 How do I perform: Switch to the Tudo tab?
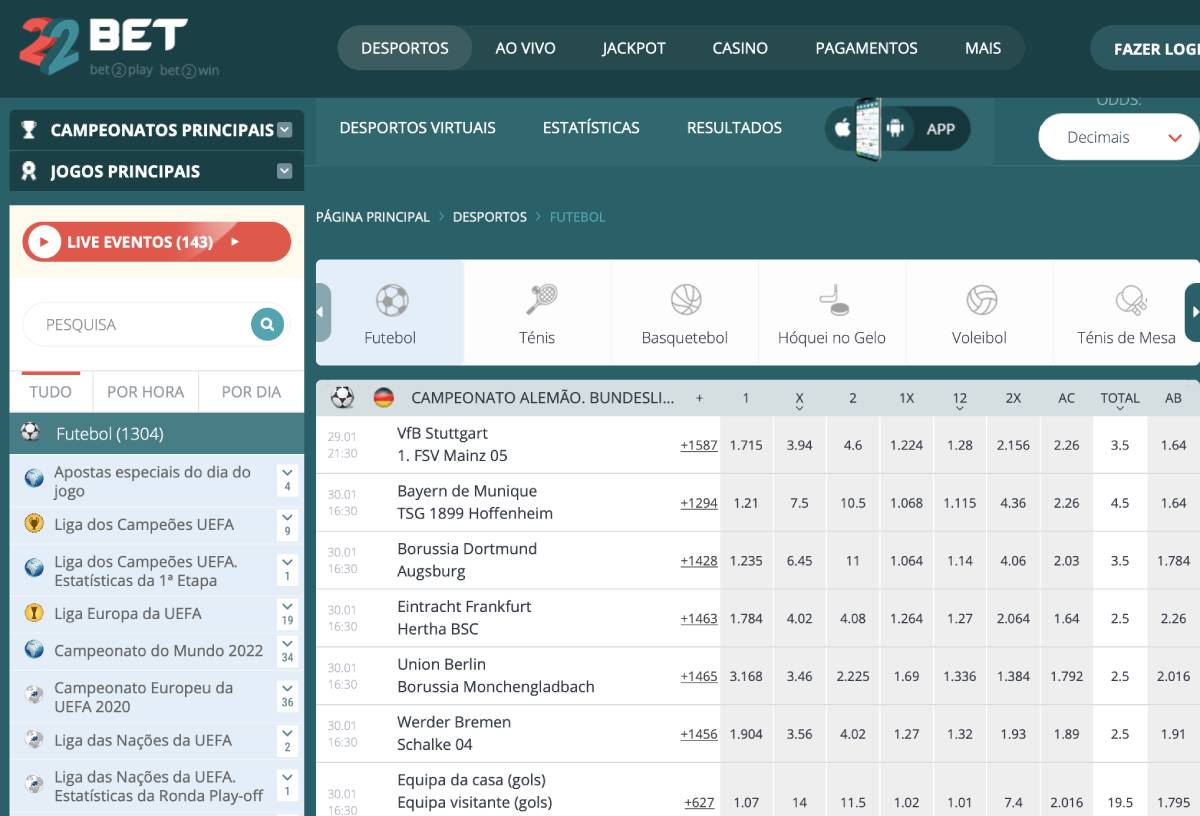pos(51,392)
